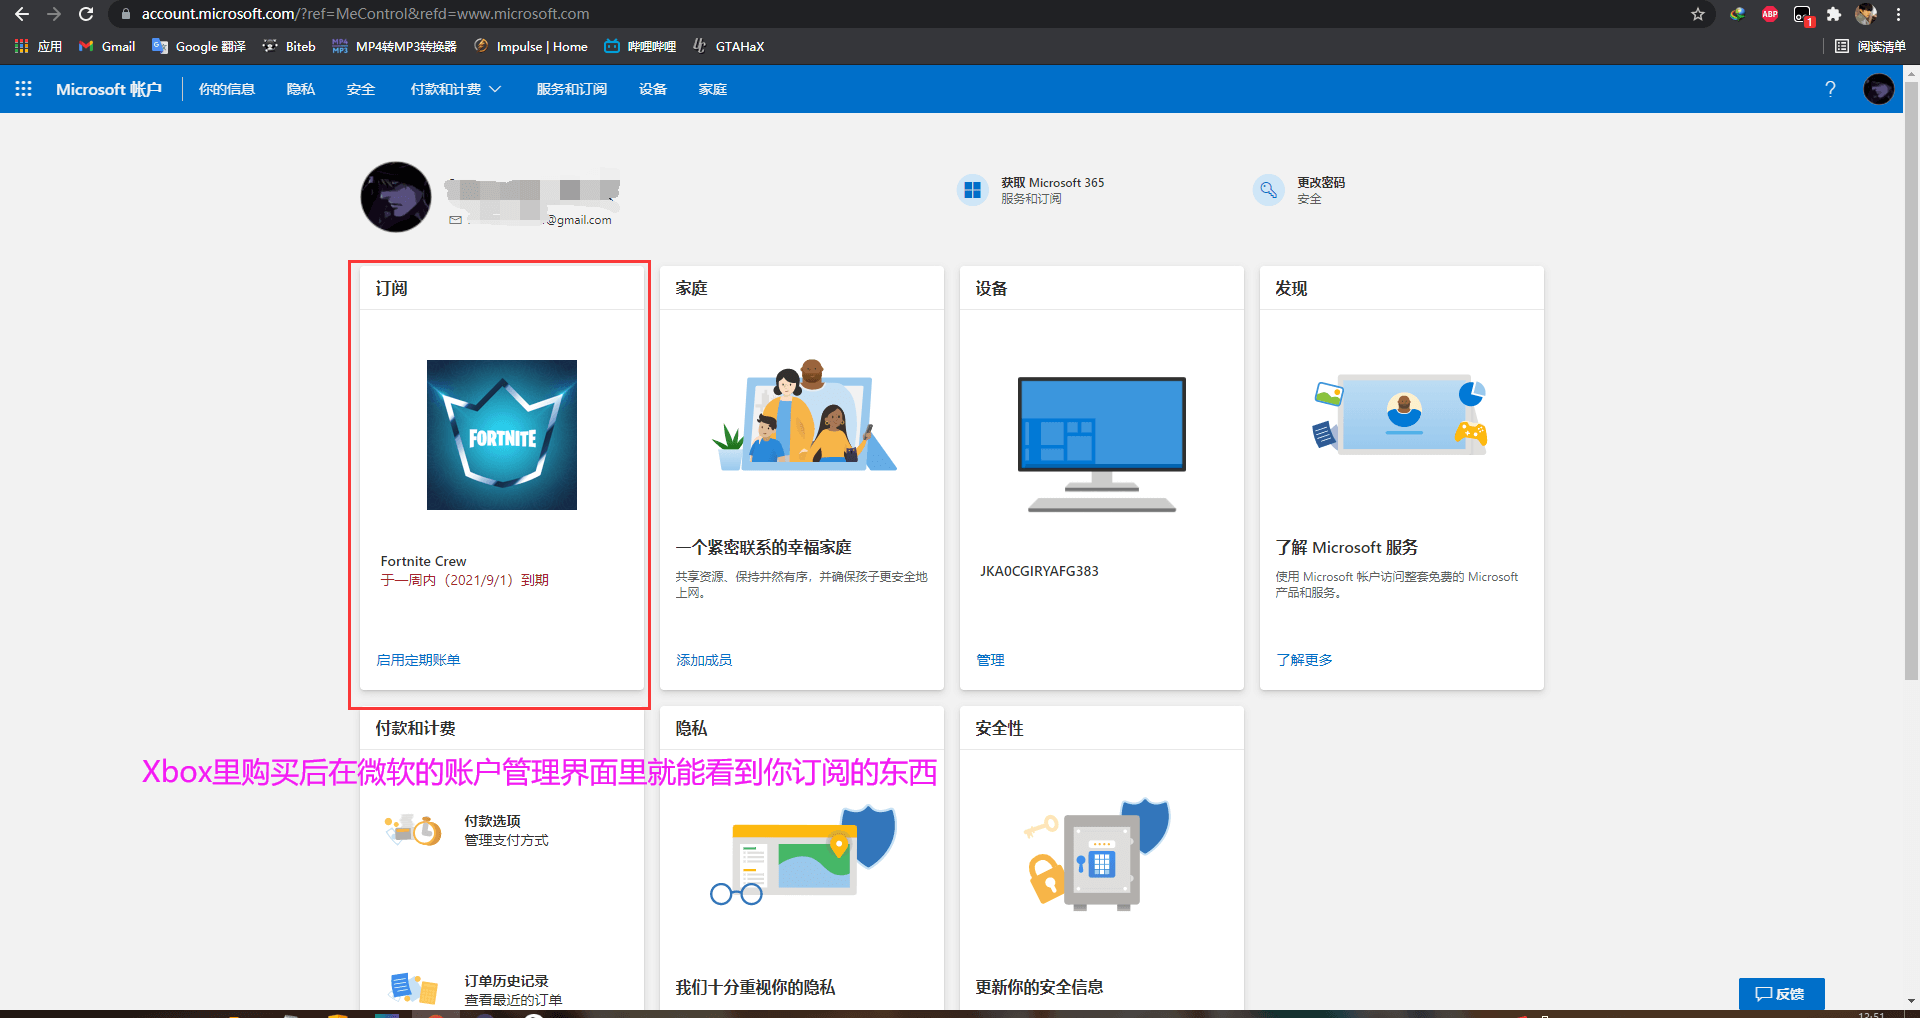Go back in browser history
The image size is (1920, 1018).
pos(22,14)
